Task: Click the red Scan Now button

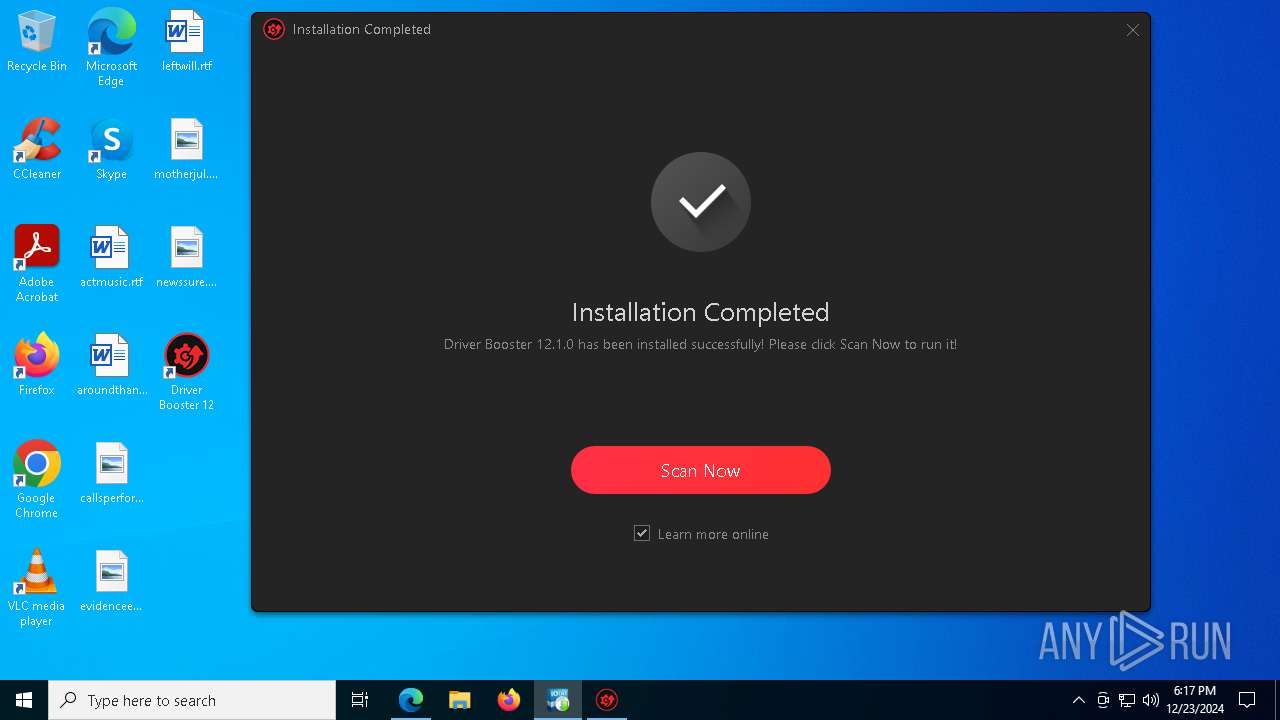Action: tap(700, 470)
